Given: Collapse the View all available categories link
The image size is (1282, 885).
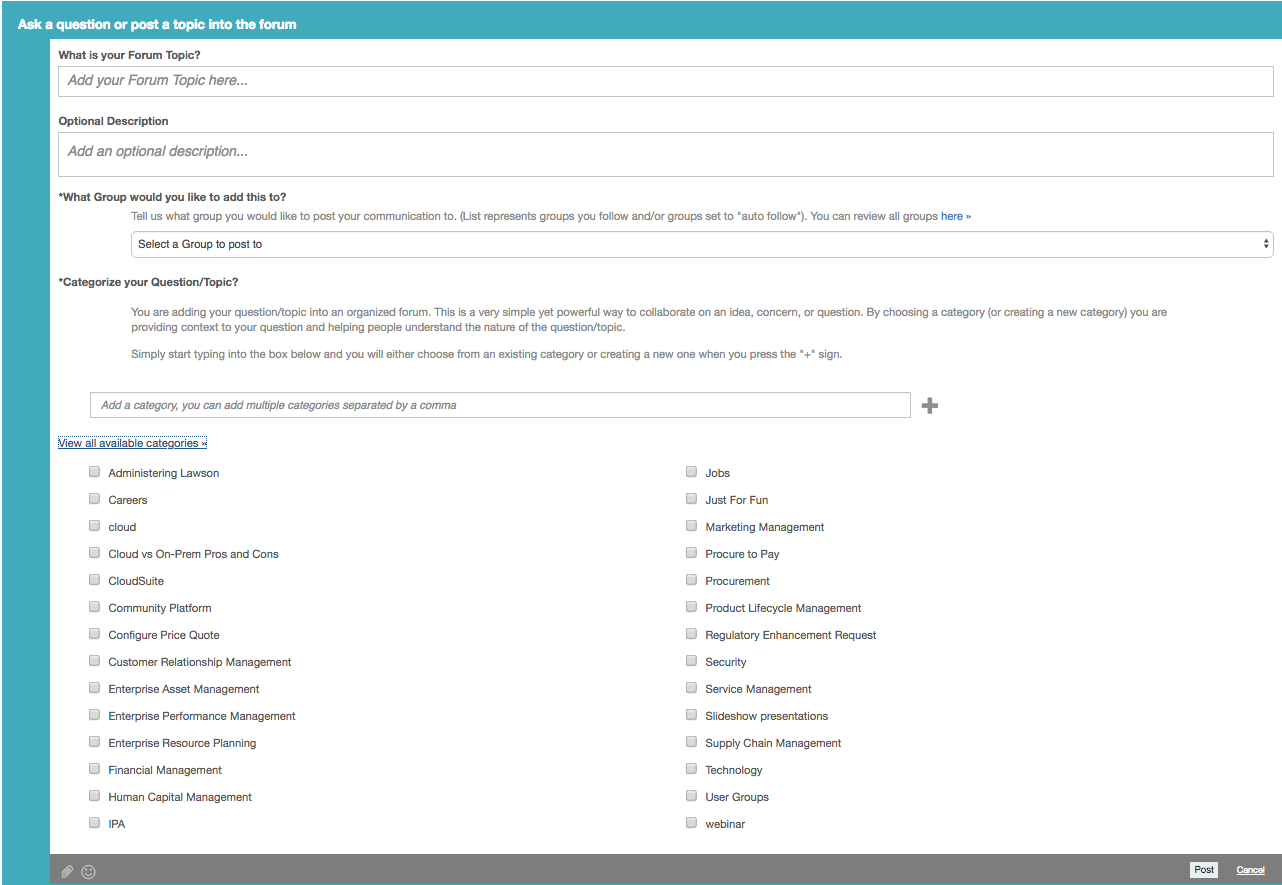Looking at the screenshot, I should pos(132,443).
